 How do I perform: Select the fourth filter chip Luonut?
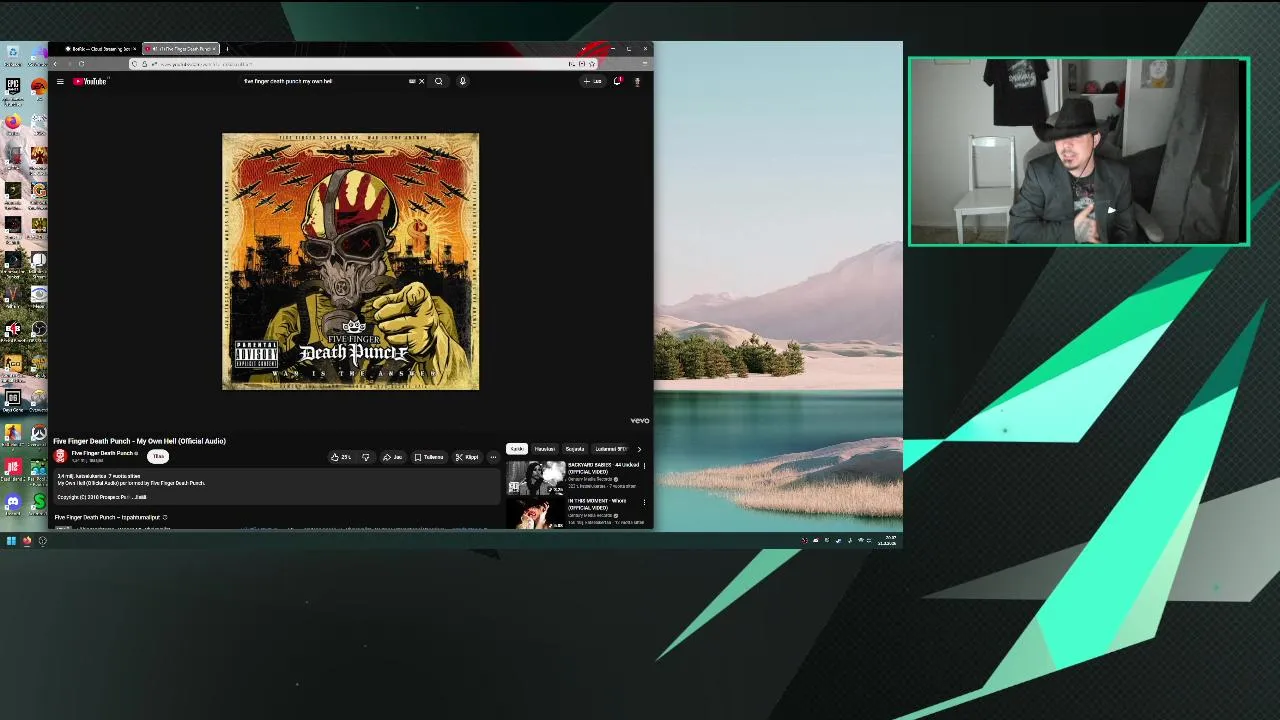coord(611,449)
